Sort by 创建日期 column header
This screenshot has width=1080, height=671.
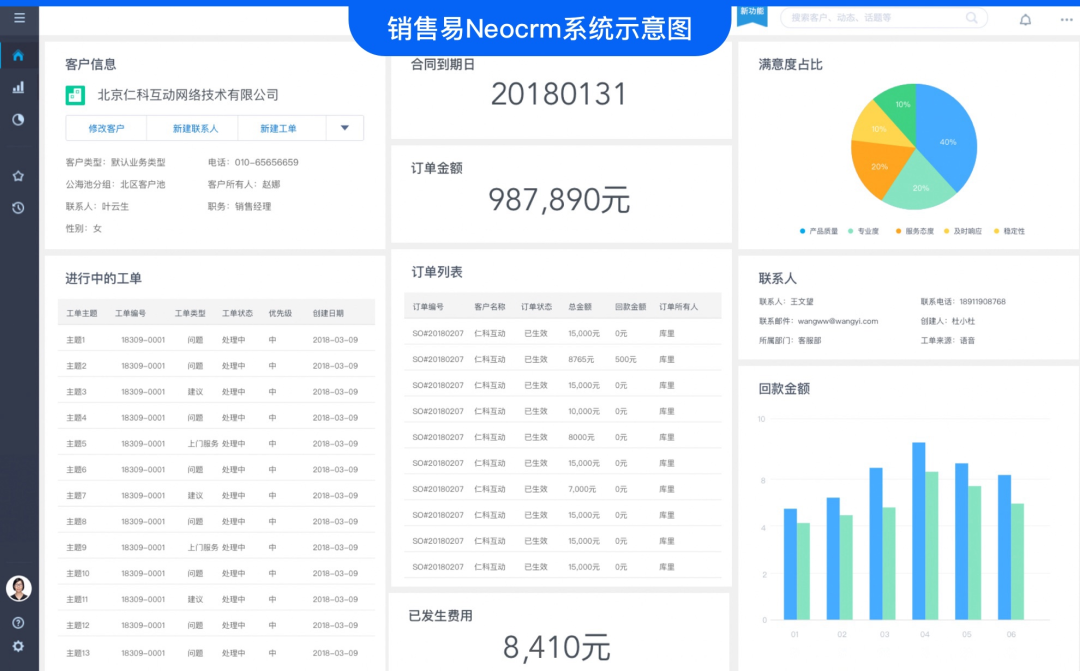tap(327, 313)
